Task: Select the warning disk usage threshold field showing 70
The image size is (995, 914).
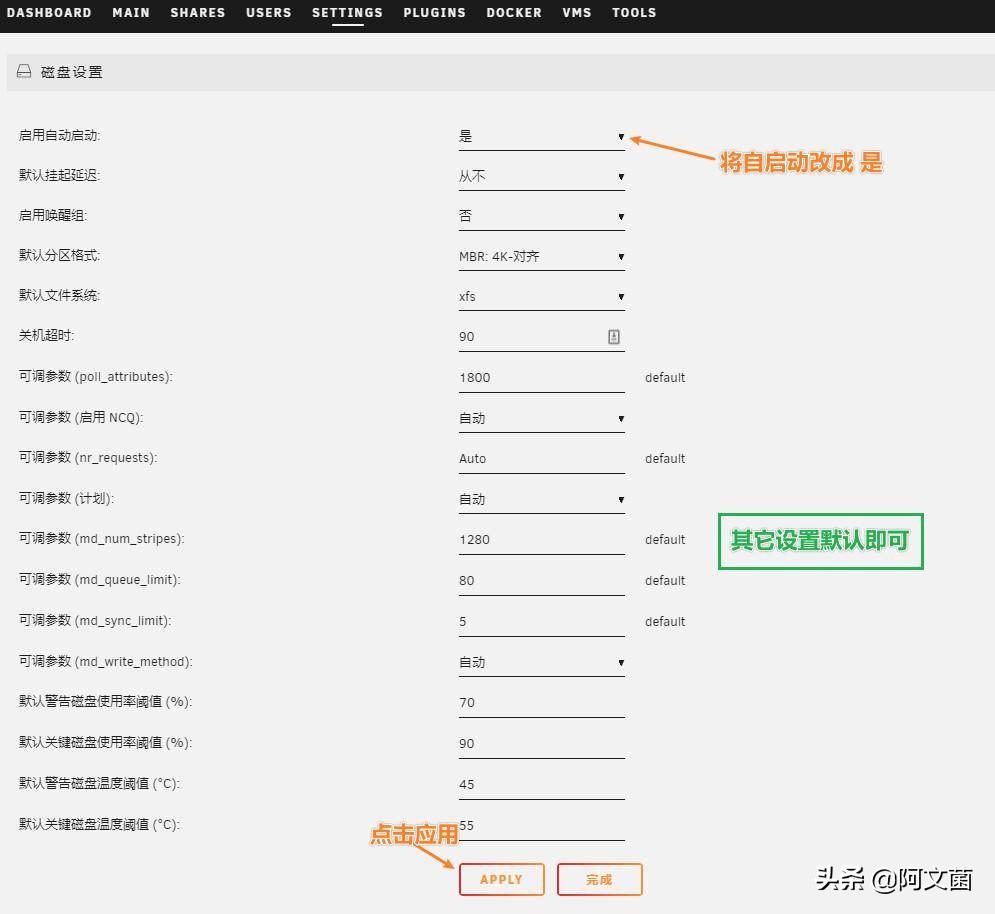Action: [540, 702]
